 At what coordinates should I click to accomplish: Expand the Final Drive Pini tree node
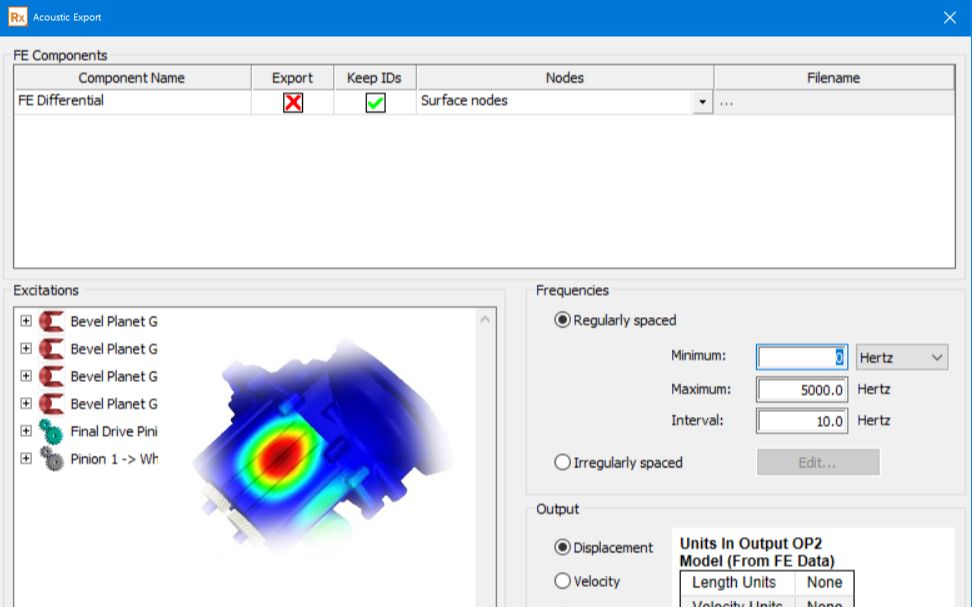tap(26, 431)
